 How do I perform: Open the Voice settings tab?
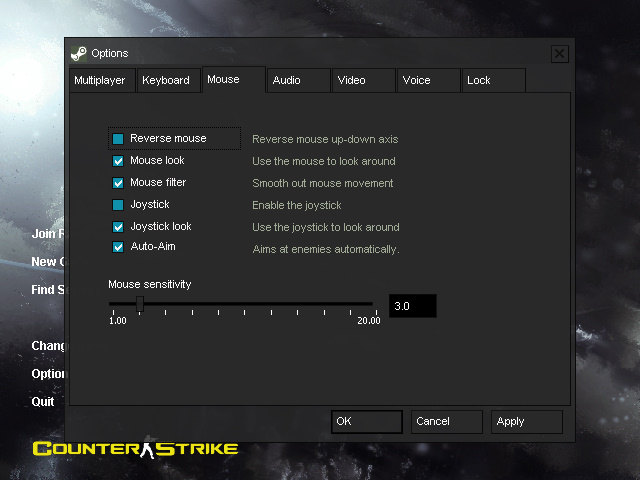point(428,81)
